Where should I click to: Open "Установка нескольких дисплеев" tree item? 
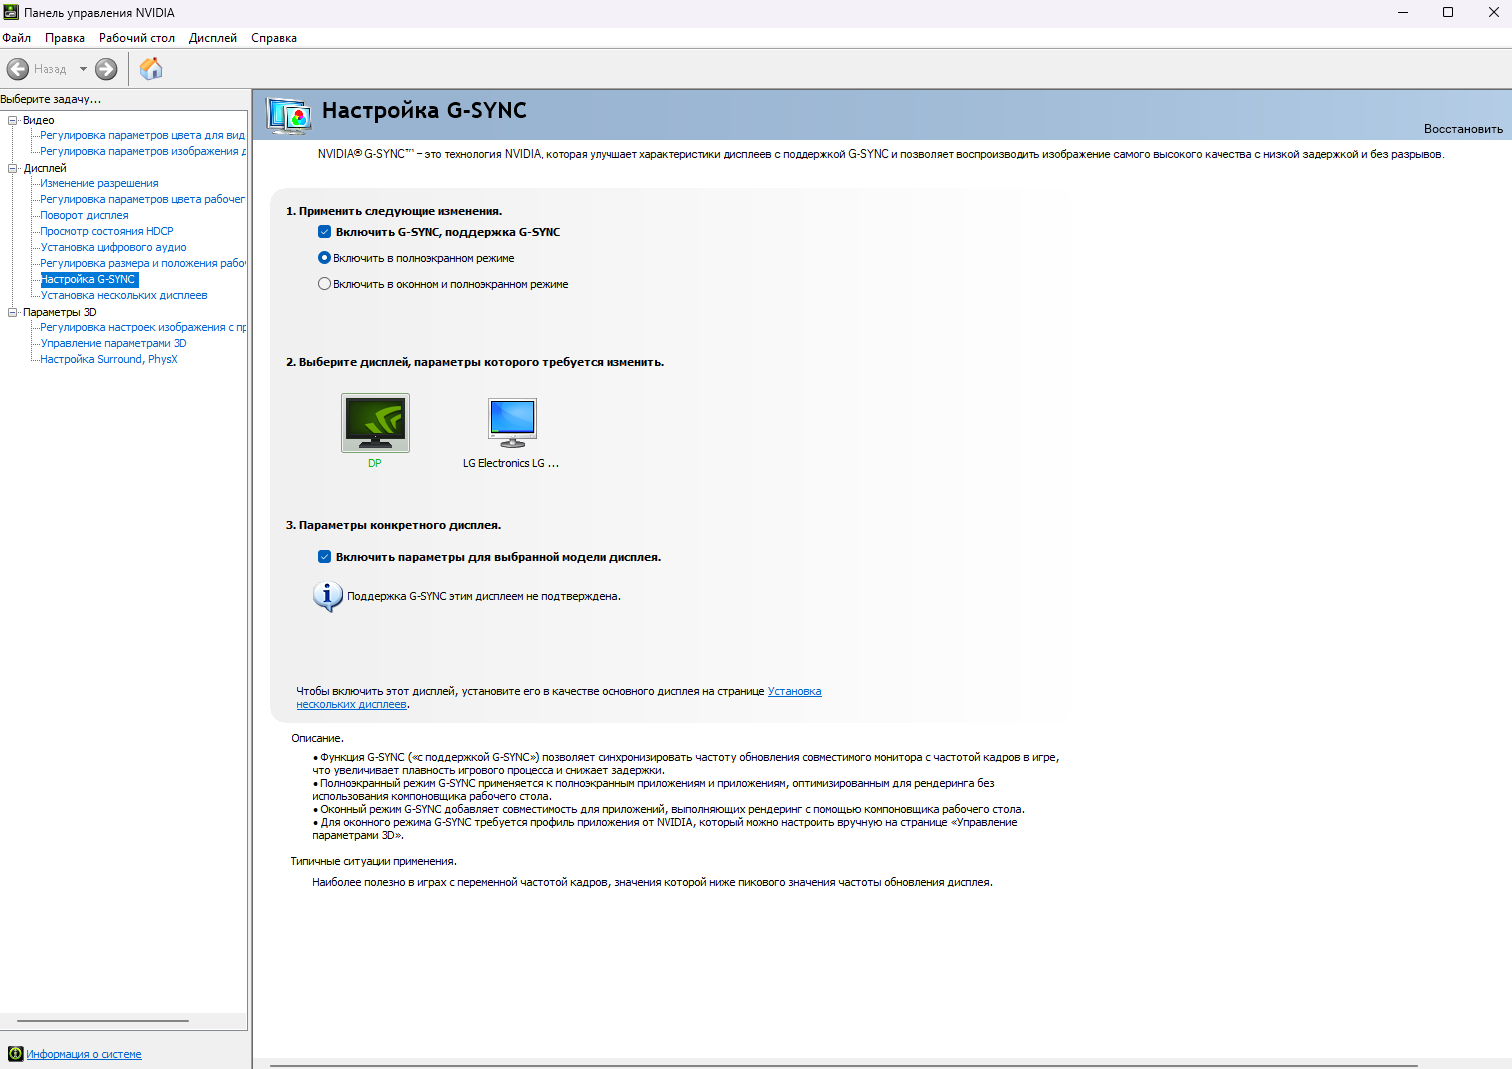point(124,295)
